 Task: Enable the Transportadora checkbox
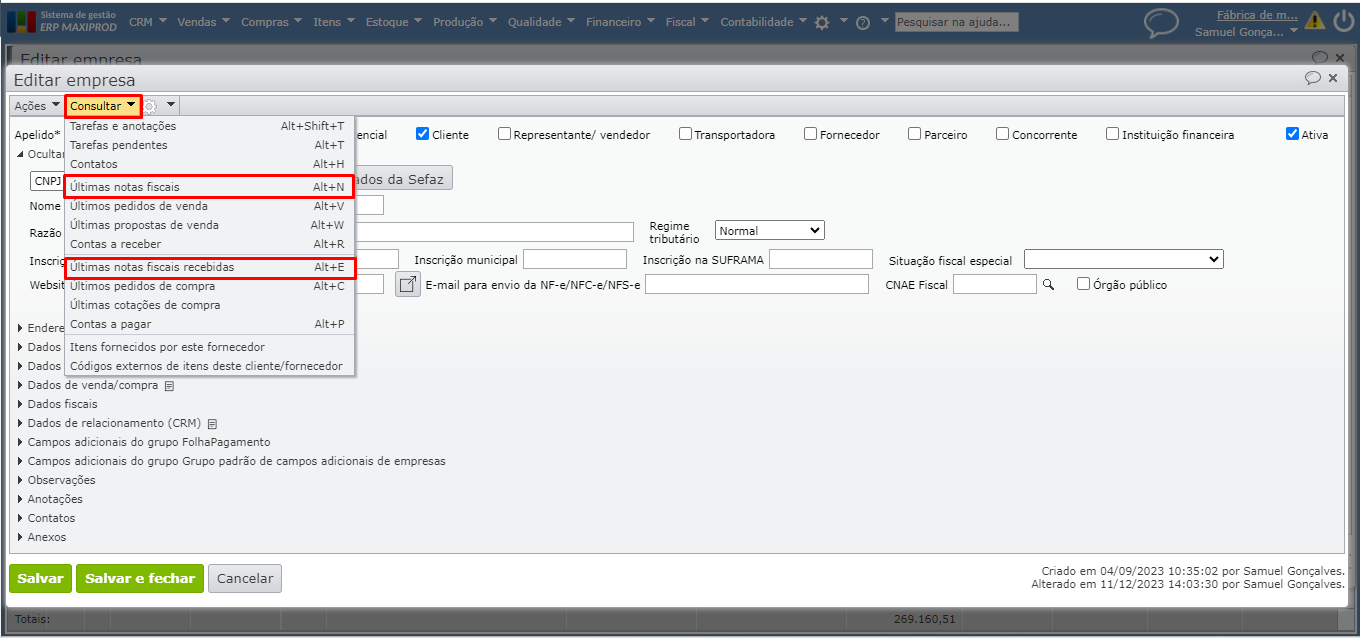[685, 134]
